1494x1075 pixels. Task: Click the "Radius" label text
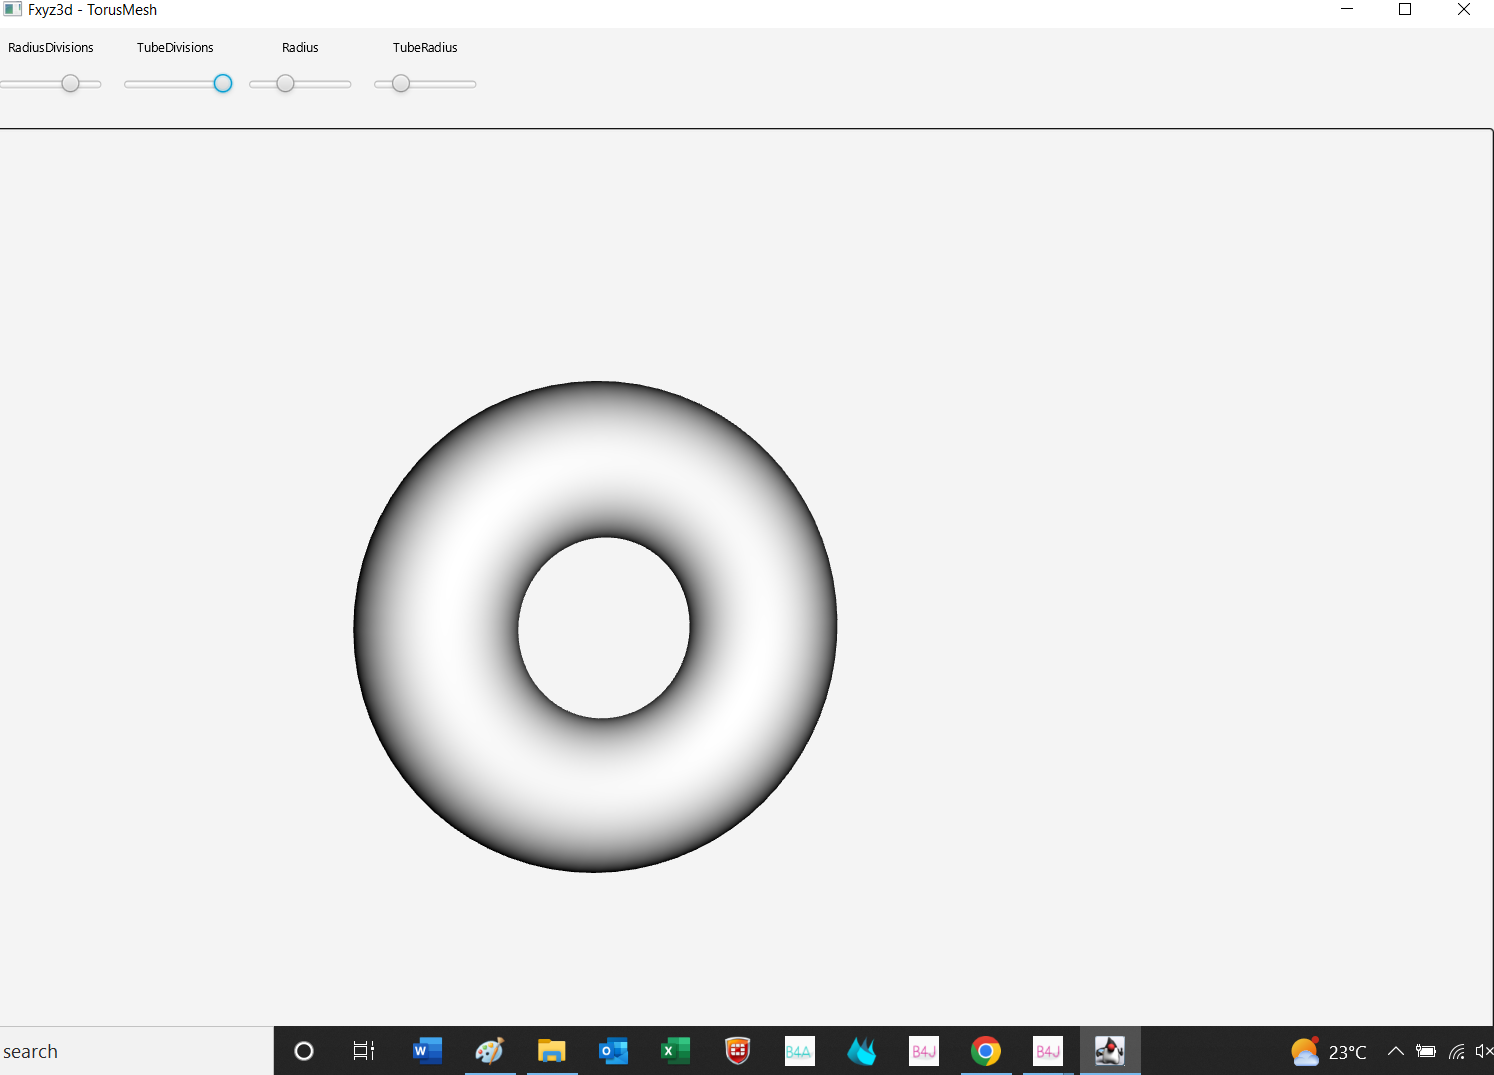300,48
